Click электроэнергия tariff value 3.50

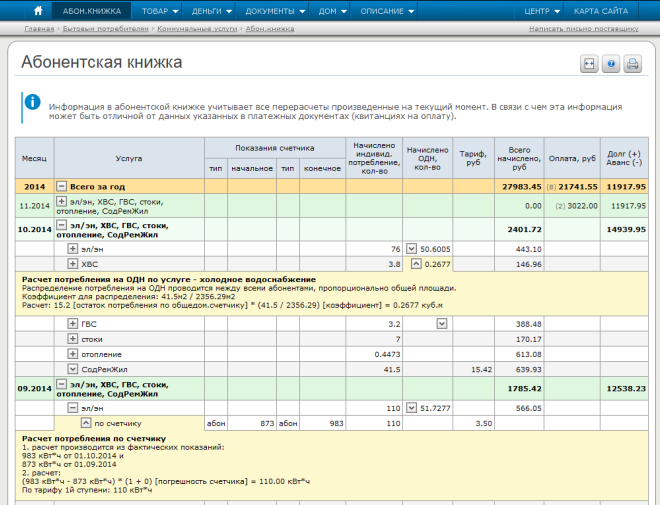484,423
